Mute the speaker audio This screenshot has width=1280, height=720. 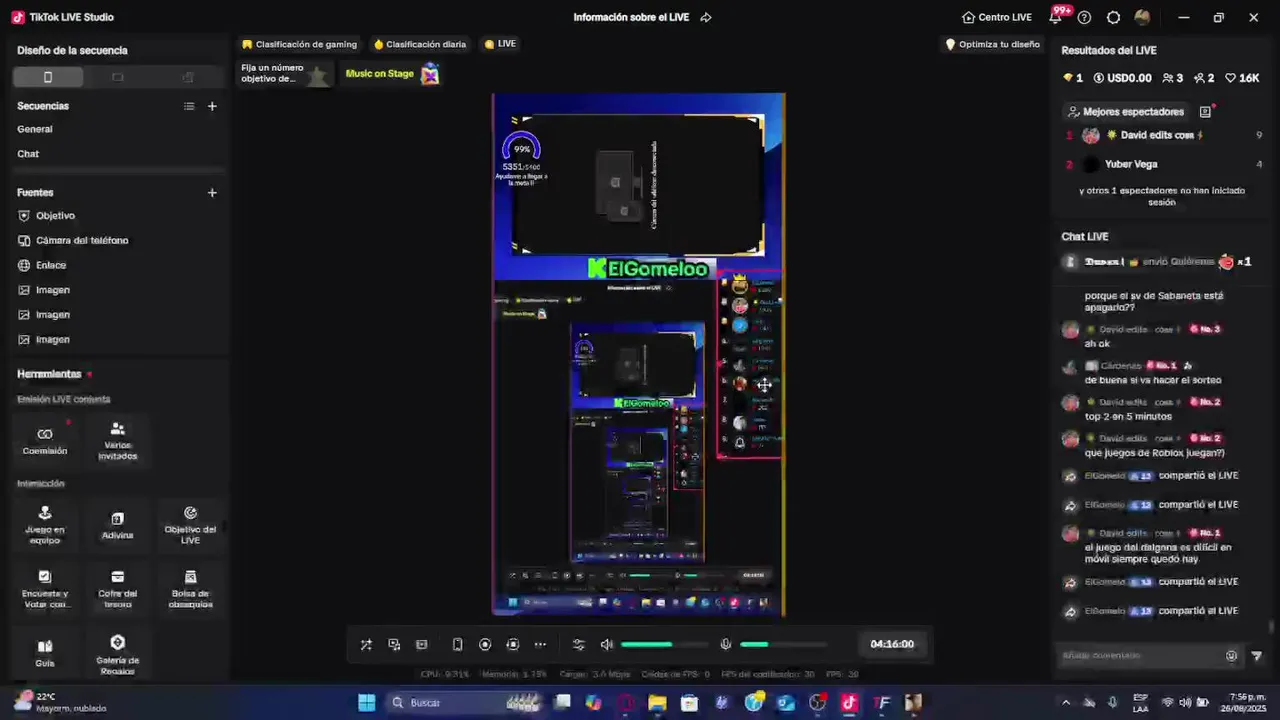[606, 645]
